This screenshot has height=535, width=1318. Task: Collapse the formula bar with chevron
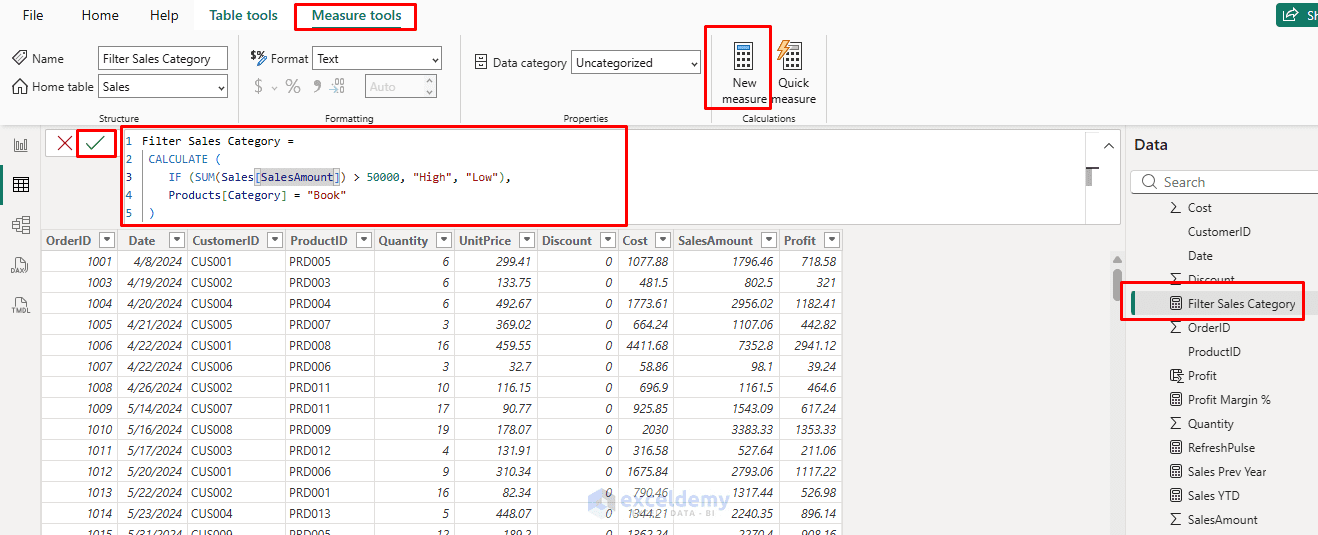[1109, 146]
